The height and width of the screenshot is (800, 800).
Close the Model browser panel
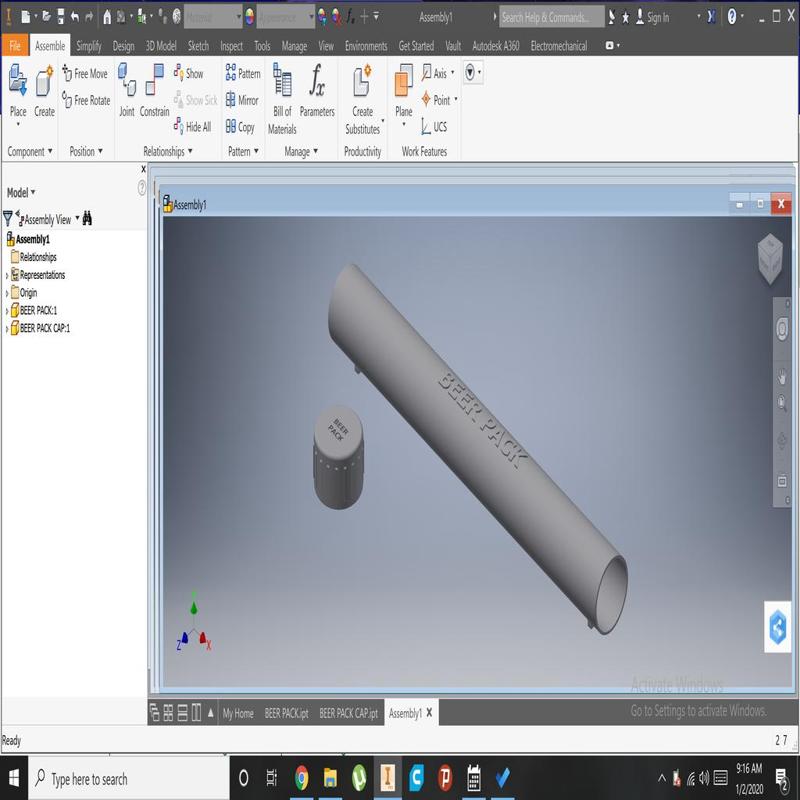click(143, 169)
